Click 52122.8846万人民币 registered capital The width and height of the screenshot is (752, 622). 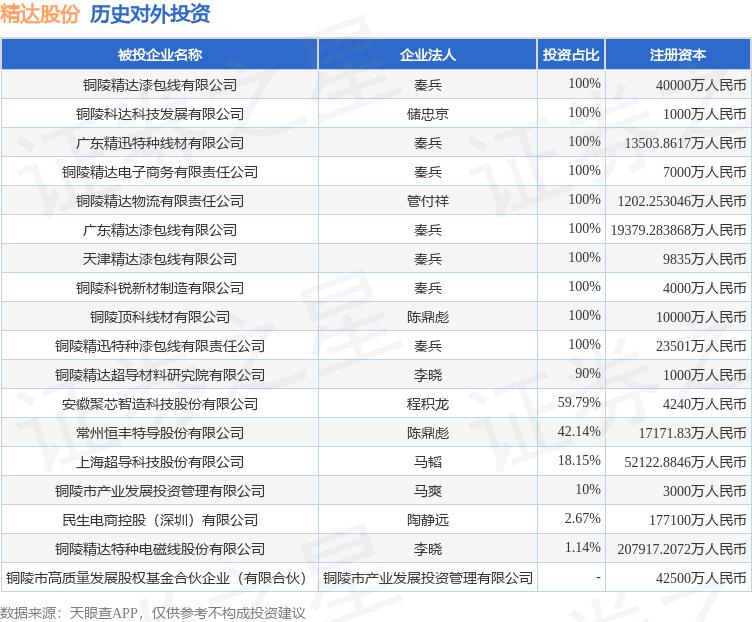[685, 462]
